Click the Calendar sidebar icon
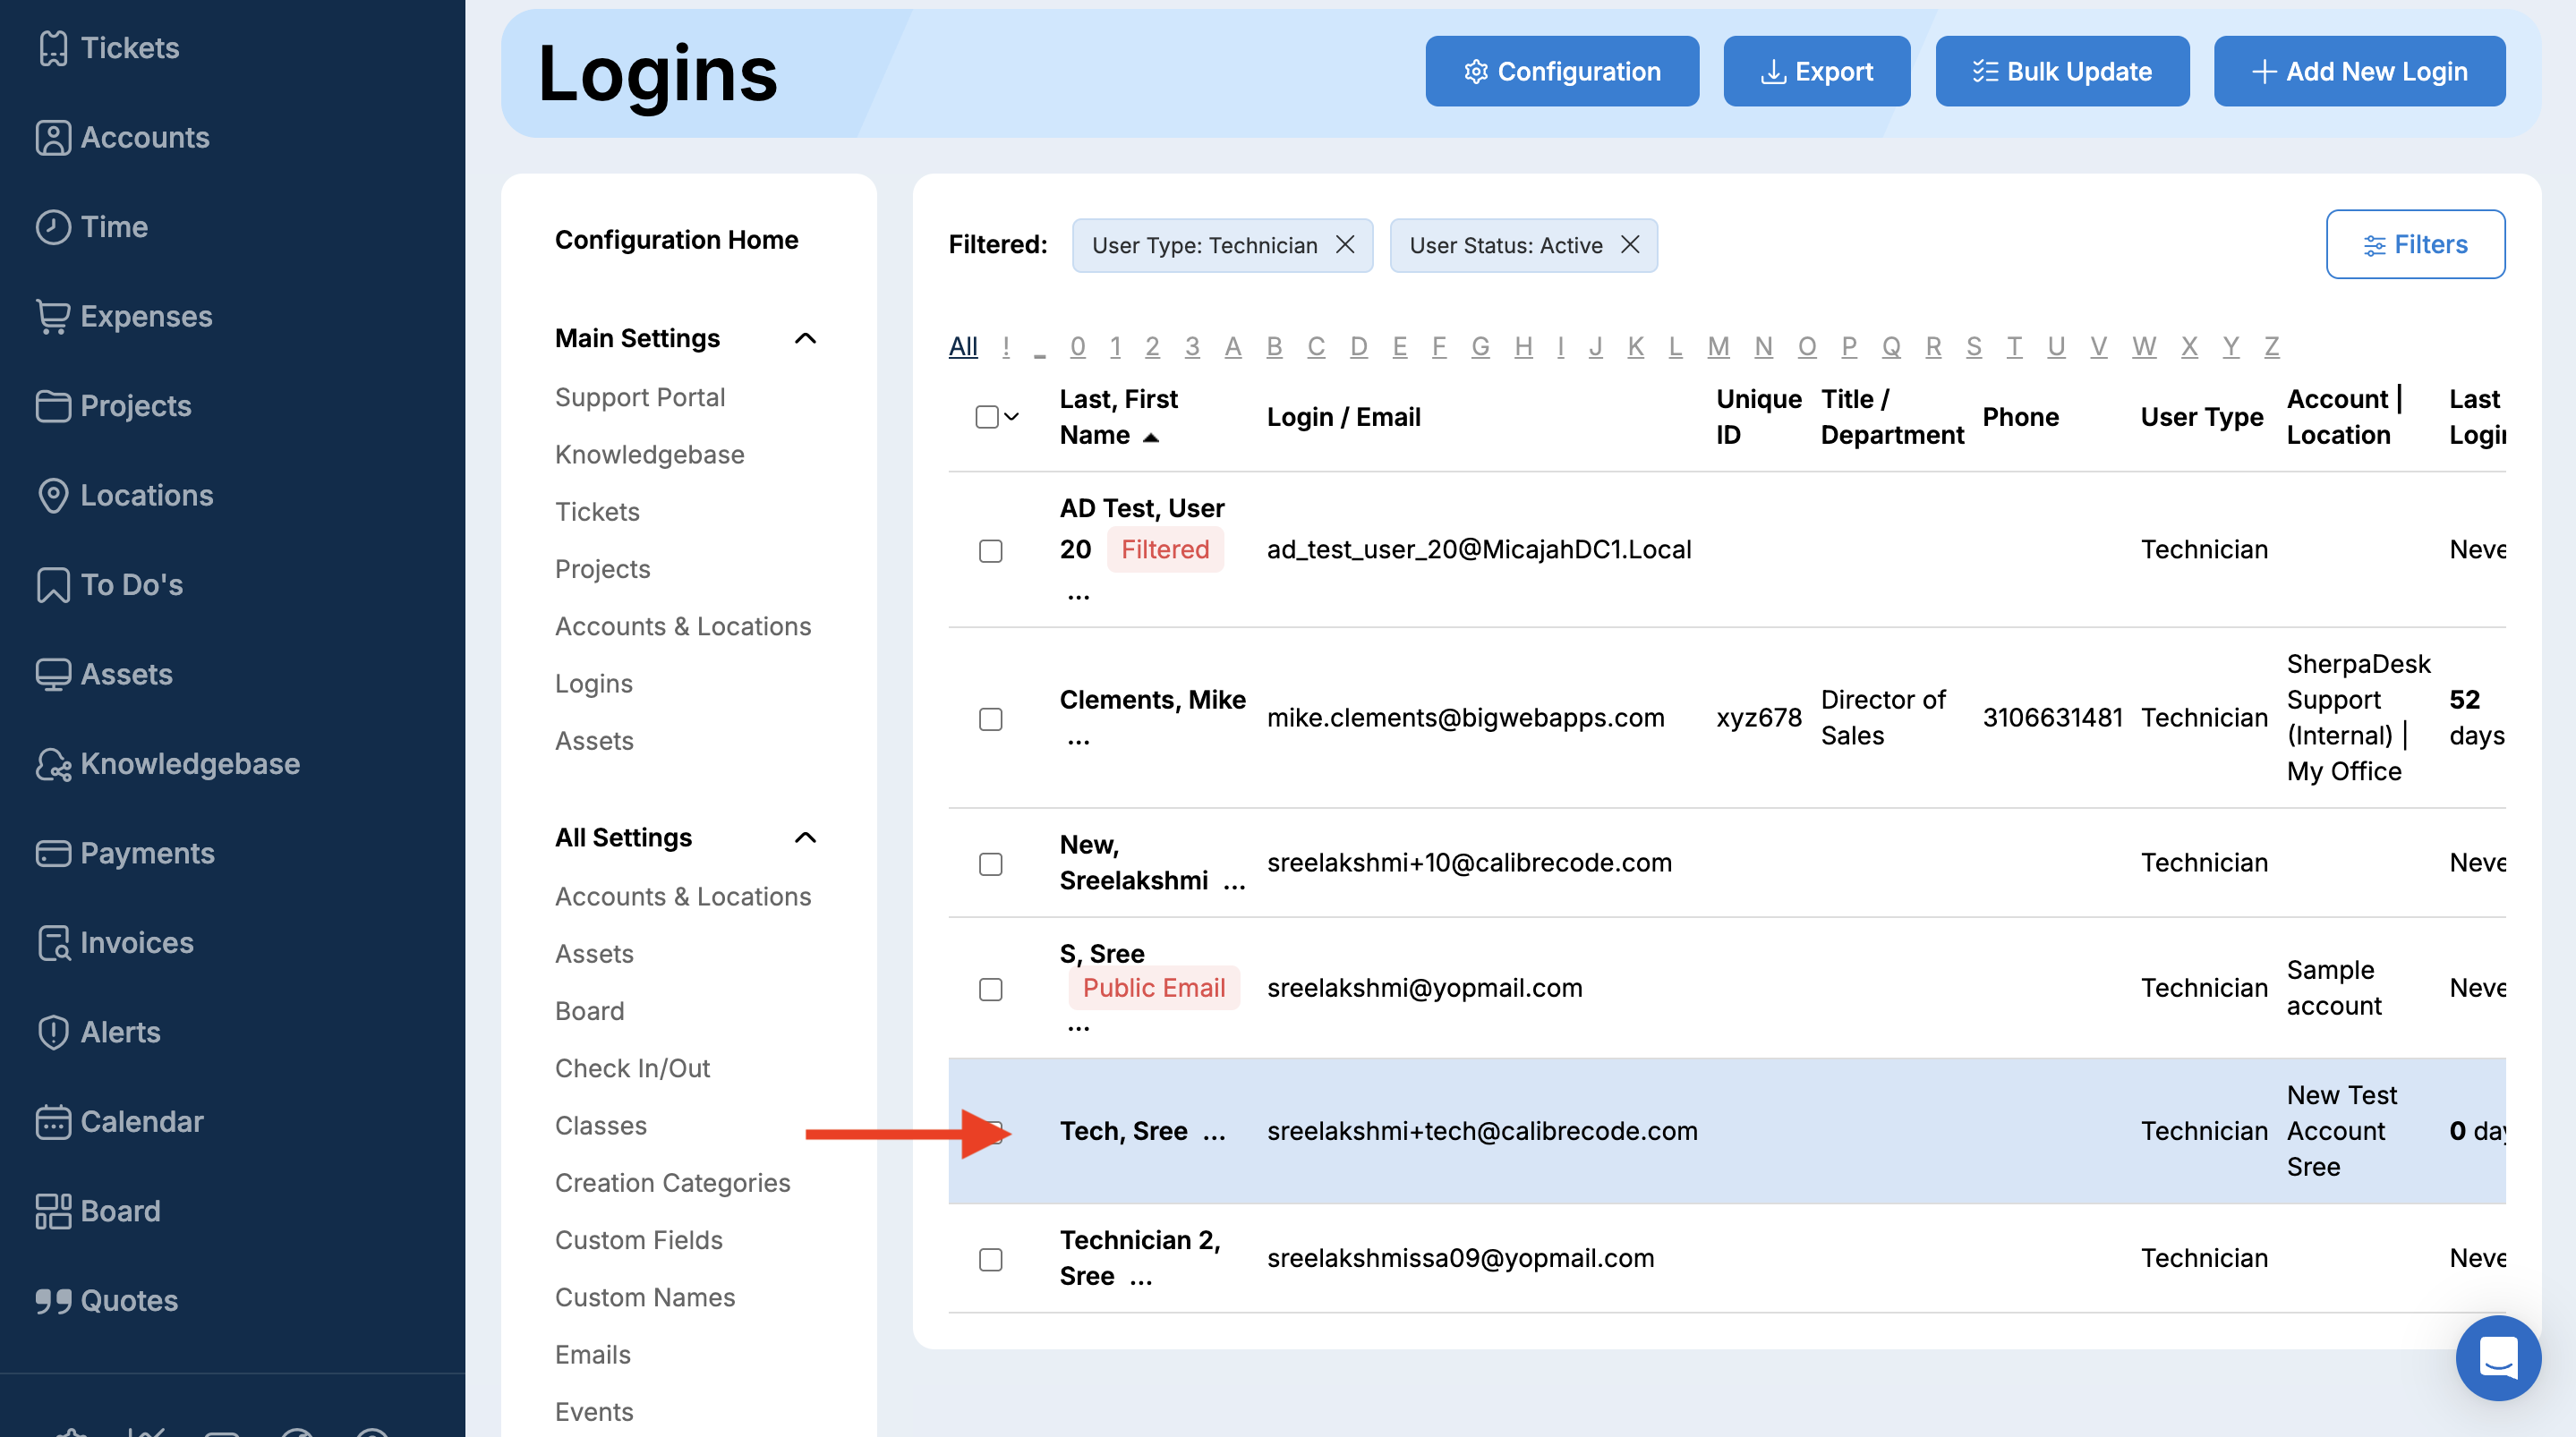This screenshot has width=2576, height=1437. click(53, 1122)
